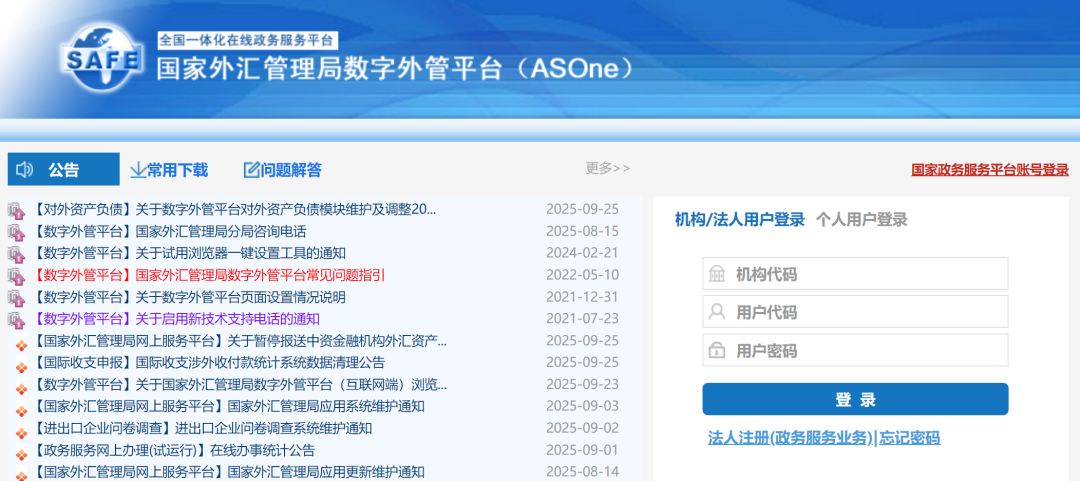Open notice 在线办事统计公告
Image resolution: width=1080 pixels, height=481 pixels.
[x=173, y=451]
